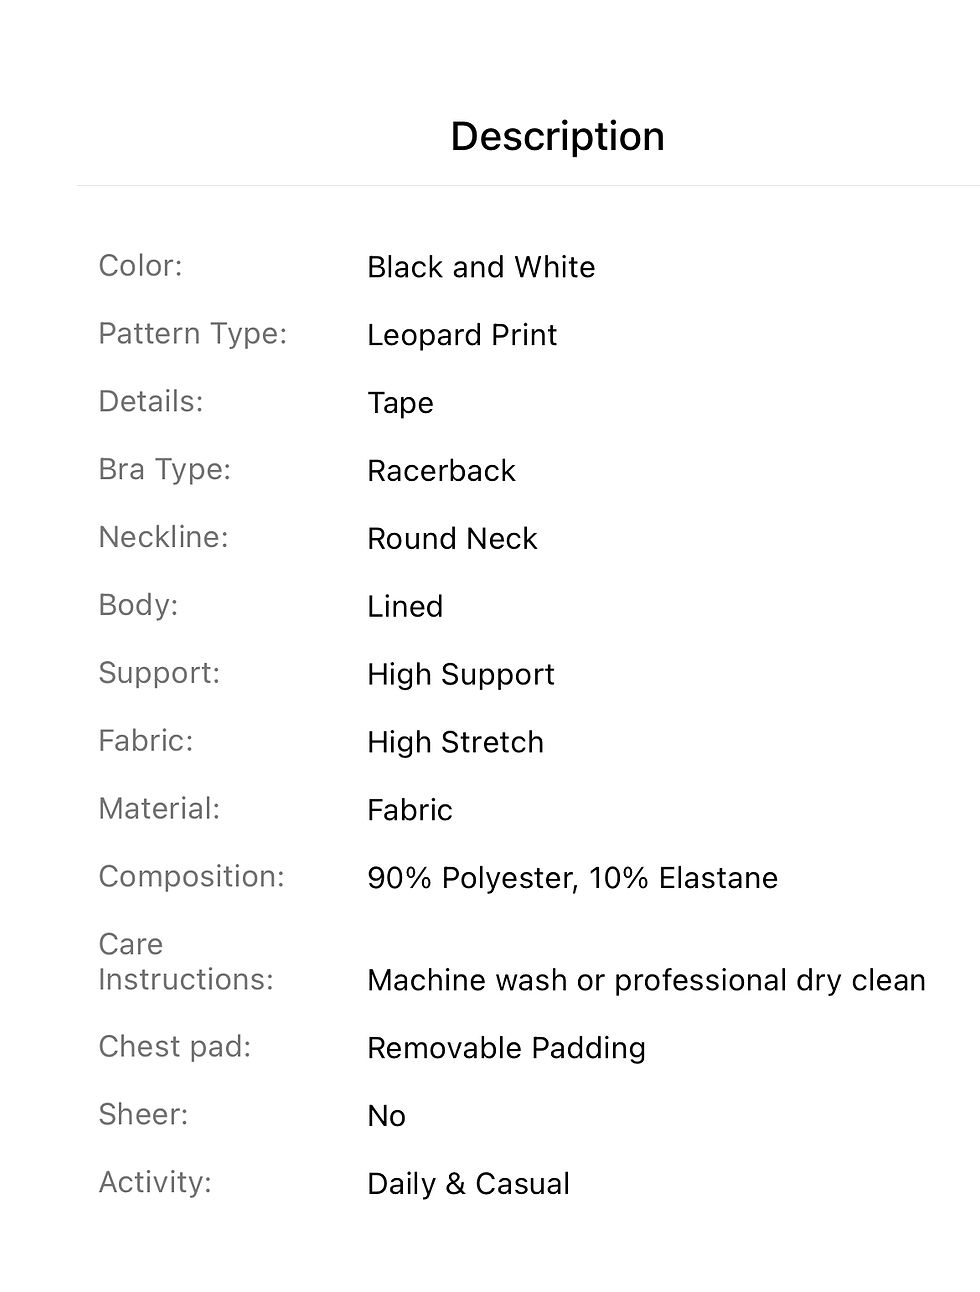Tap the Leopard Print pattern value

(462, 335)
